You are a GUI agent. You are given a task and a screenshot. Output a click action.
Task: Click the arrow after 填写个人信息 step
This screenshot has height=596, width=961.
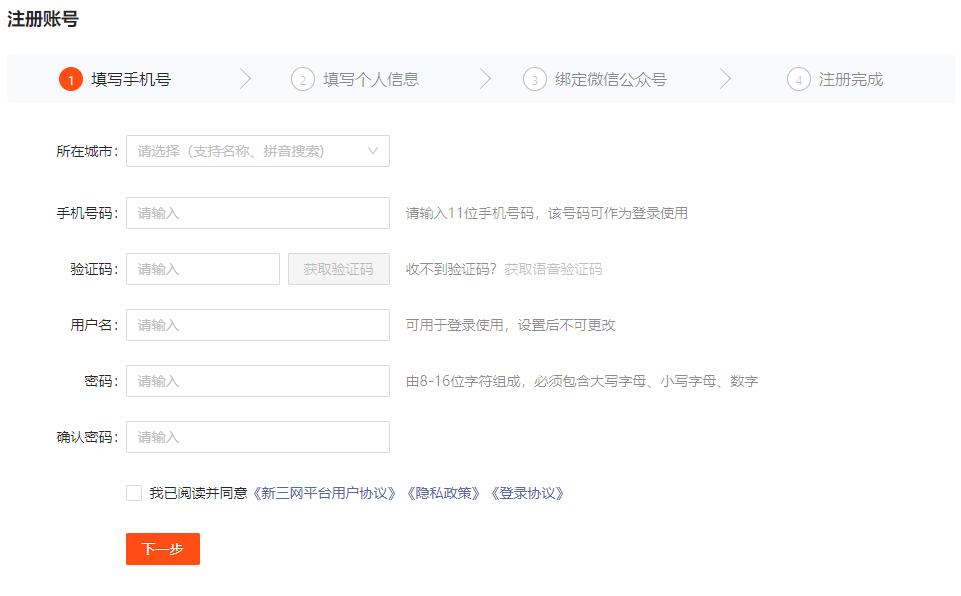point(485,79)
